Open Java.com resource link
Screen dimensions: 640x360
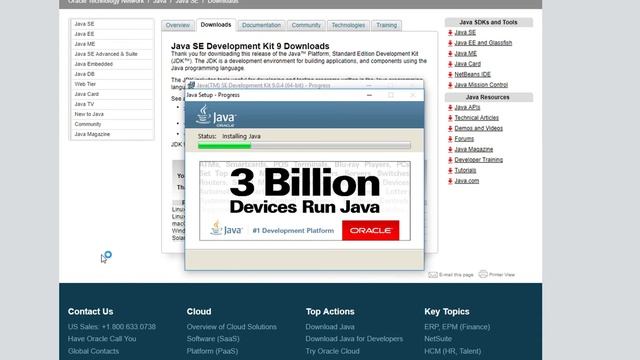tap(467, 181)
